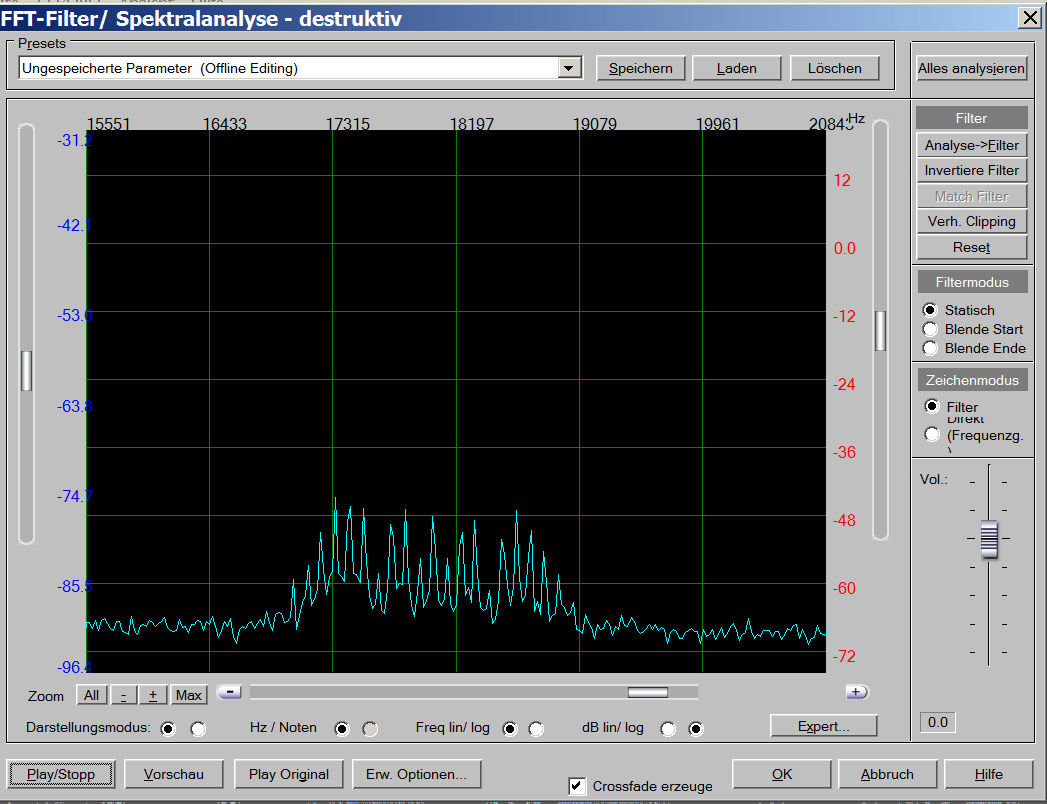Select first Darstellungsmodus radio option
This screenshot has width=1047, height=804.
[x=168, y=729]
